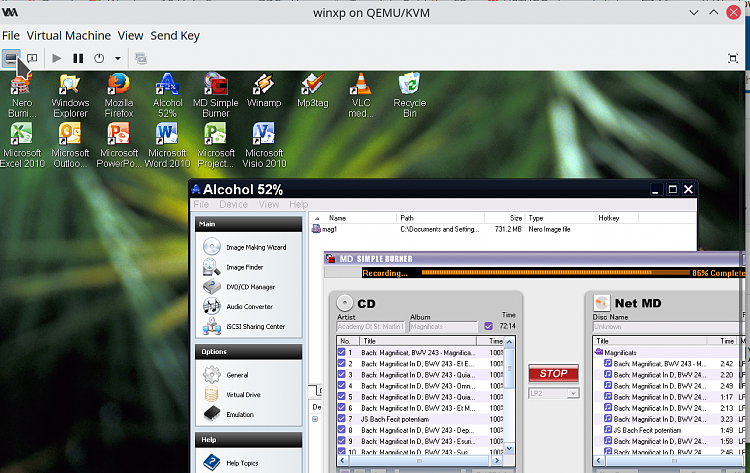750x473 pixels.
Task: Show the graphical console view icon
Action: pos(11,58)
